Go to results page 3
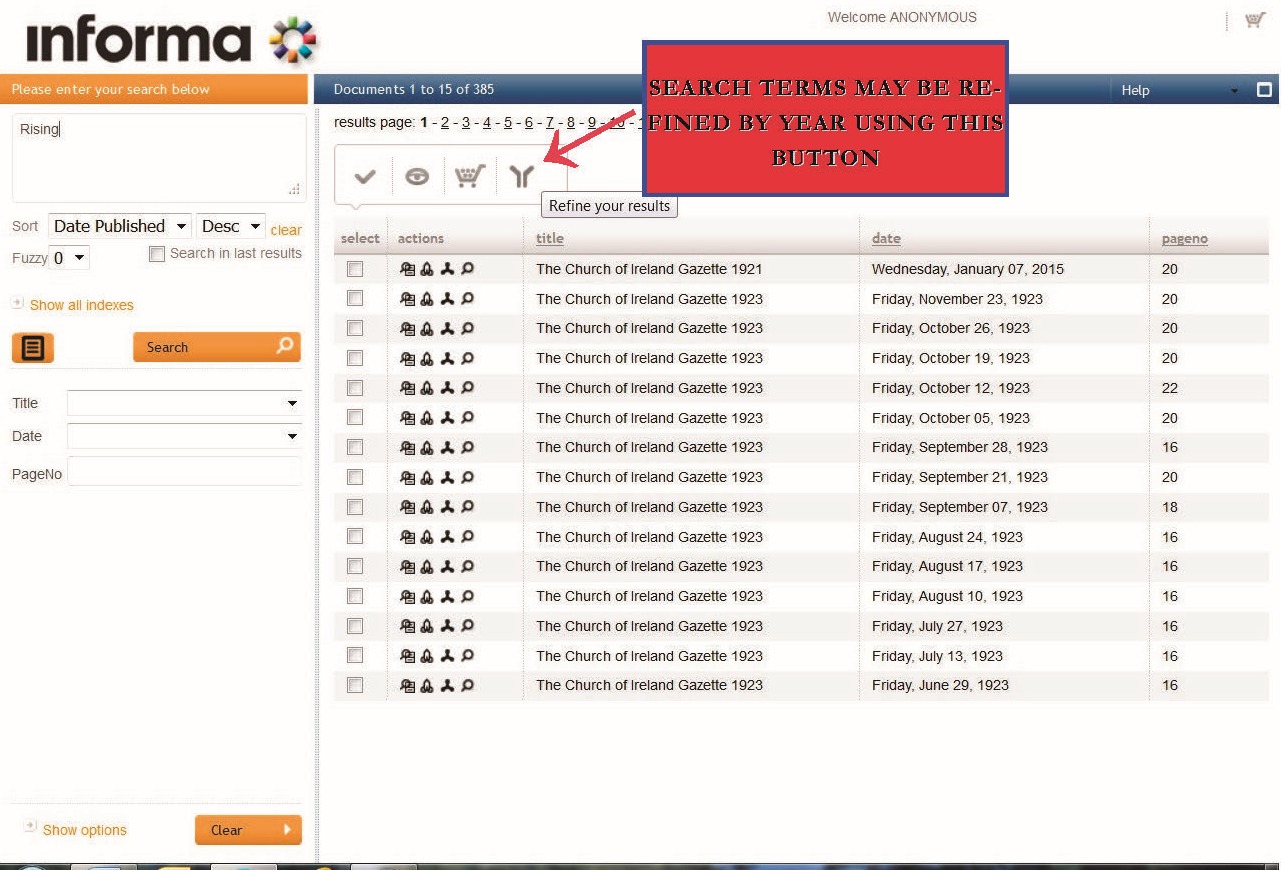Viewport: 1281px width, 870px height. (x=466, y=122)
